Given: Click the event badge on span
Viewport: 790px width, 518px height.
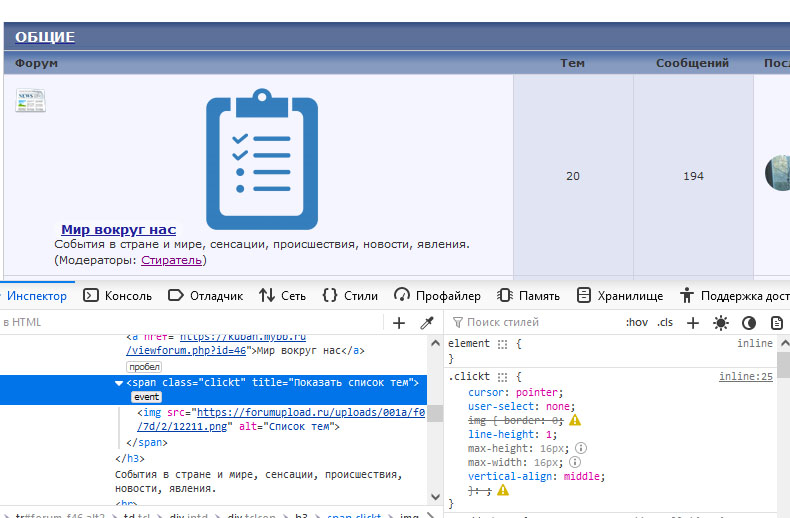Looking at the screenshot, I should (147, 397).
